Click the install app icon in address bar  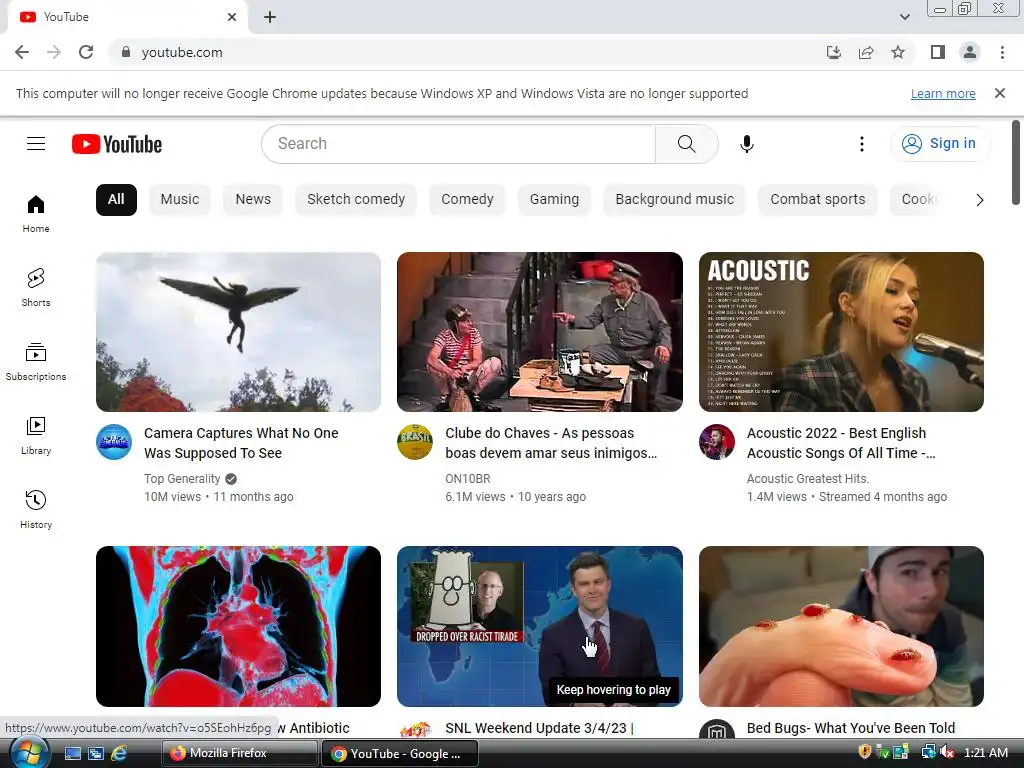click(834, 52)
